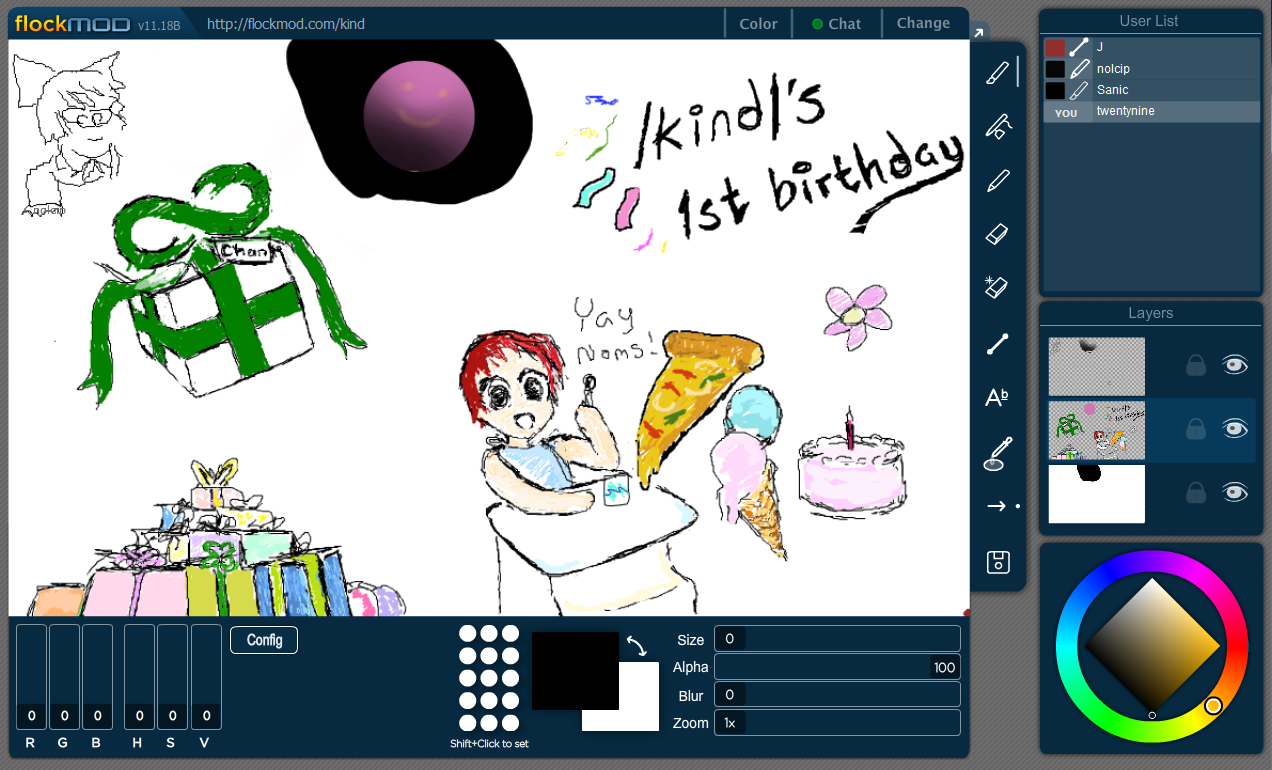Click the brush icon next to Sanic

pyautogui.click(x=1079, y=90)
